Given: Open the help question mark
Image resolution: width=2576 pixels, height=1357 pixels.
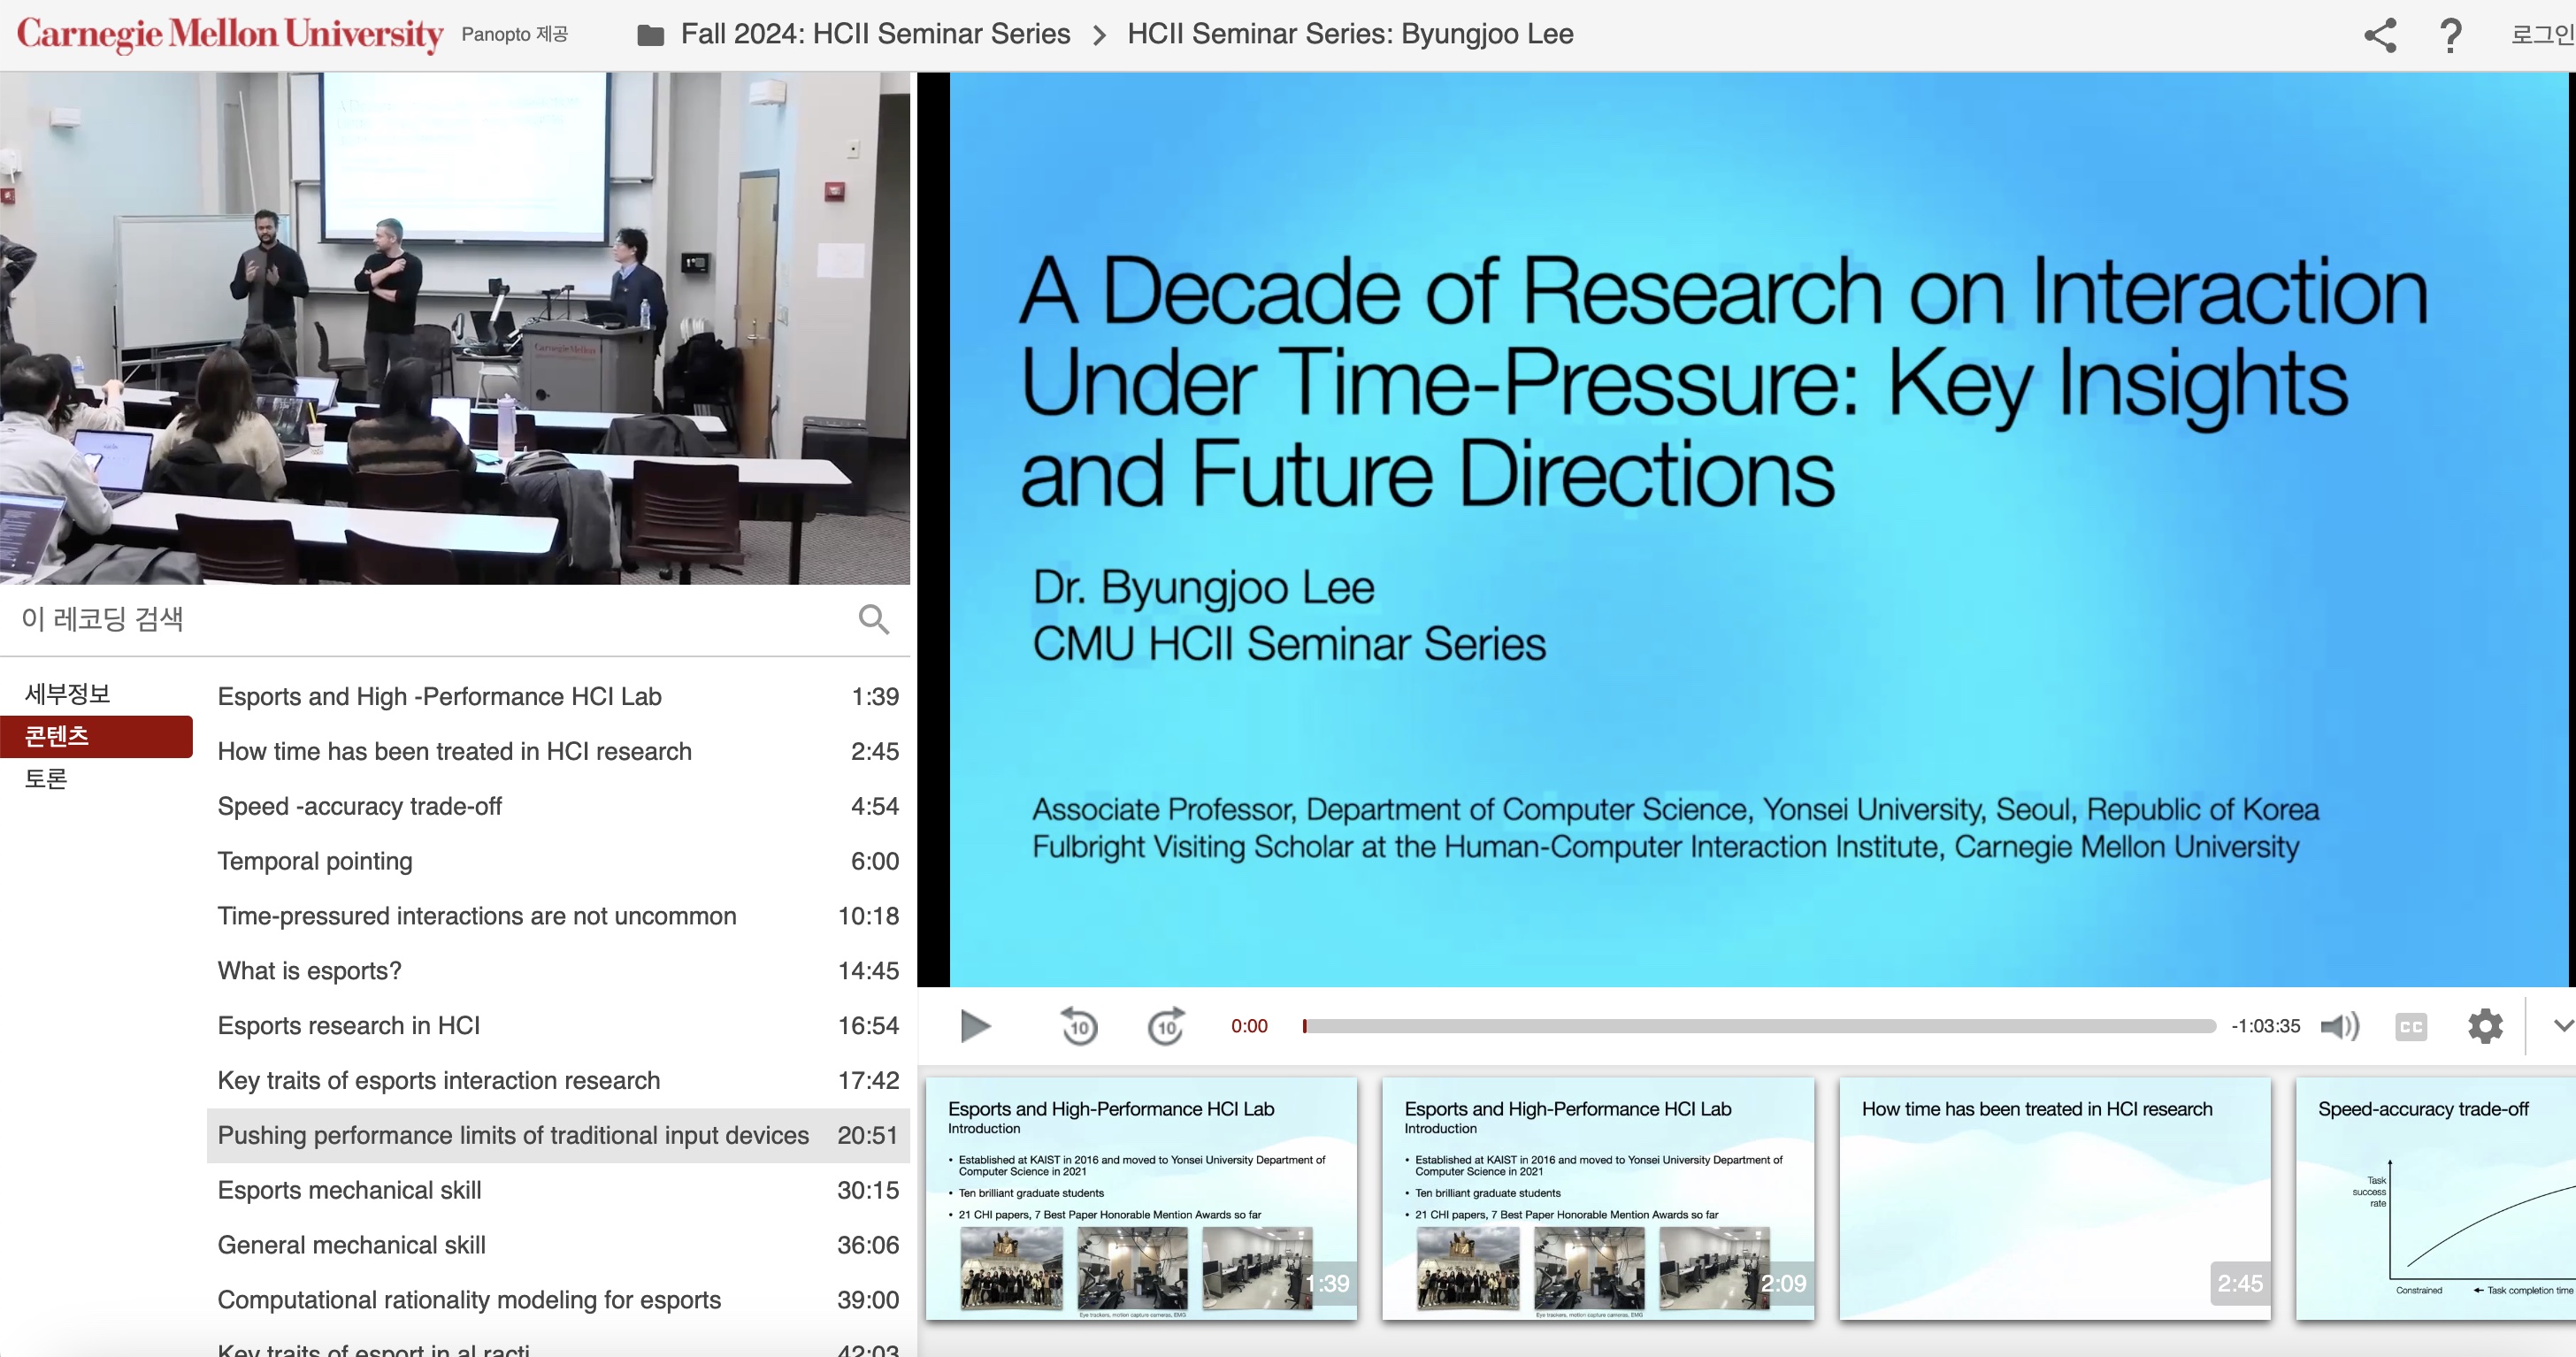Looking at the screenshot, I should [x=2451, y=35].
